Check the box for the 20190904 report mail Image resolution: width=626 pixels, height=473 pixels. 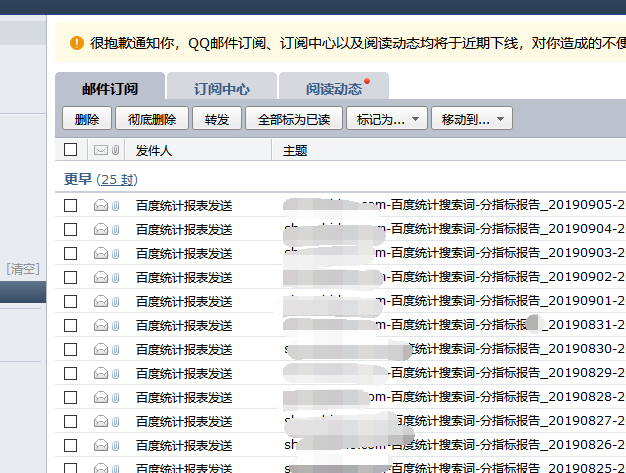pyautogui.click(x=71, y=230)
